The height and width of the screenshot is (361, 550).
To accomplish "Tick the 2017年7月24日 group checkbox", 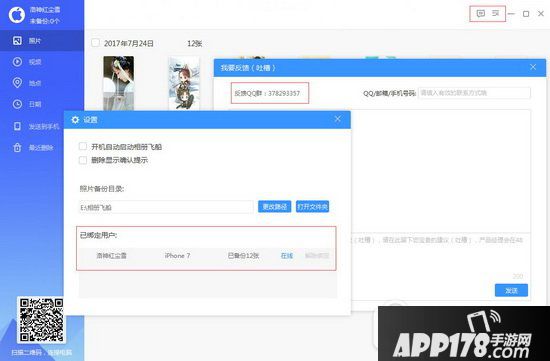I will [x=95, y=43].
